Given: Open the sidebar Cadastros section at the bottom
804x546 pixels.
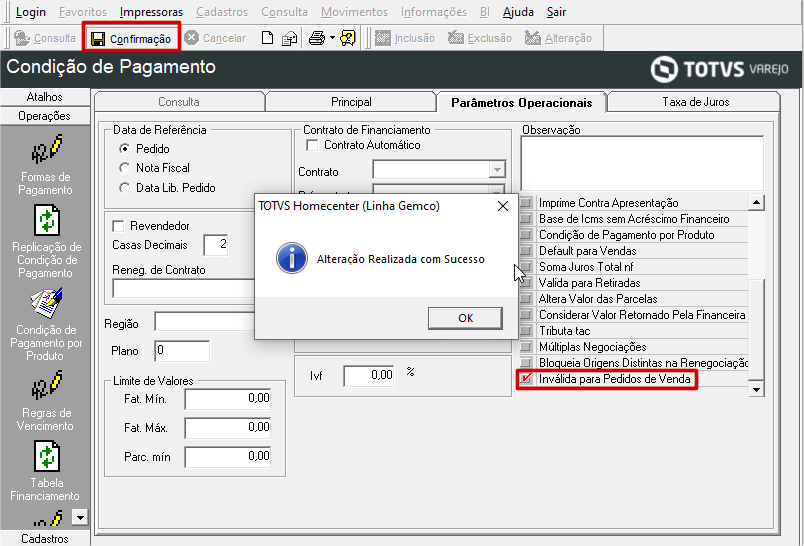Looking at the screenshot, I should (x=45, y=538).
